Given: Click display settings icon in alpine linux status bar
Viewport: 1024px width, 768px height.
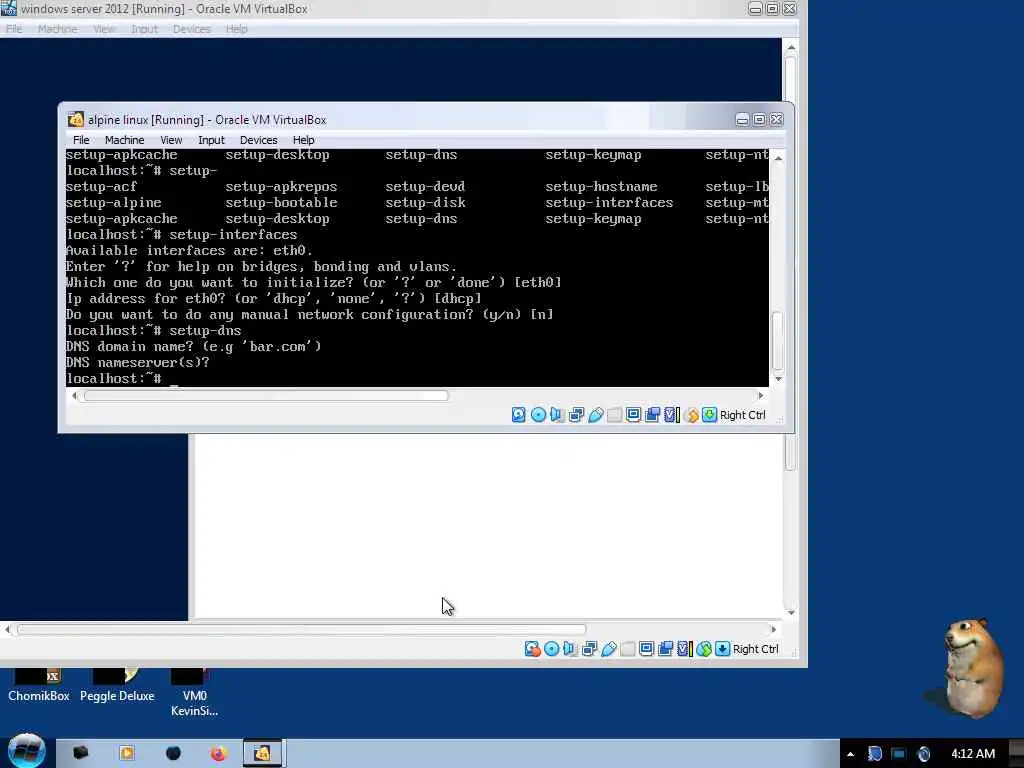Looking at the screenshot, I should (x=633, y=415).
